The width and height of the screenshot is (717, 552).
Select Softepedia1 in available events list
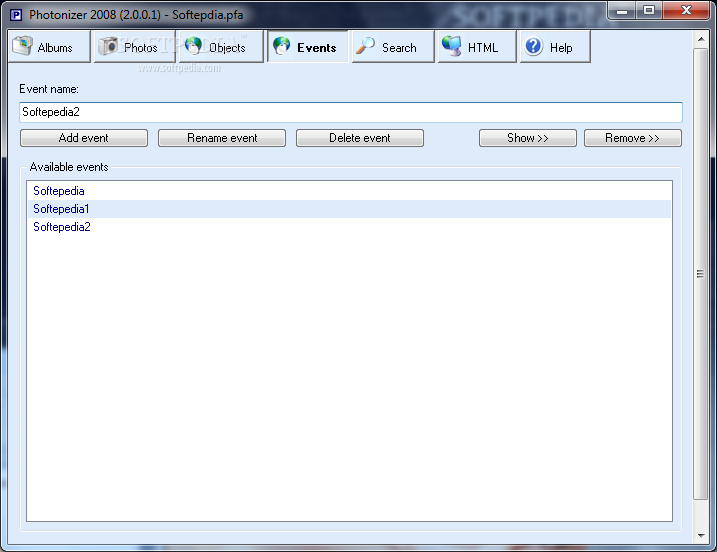click(x=349, y=209)
